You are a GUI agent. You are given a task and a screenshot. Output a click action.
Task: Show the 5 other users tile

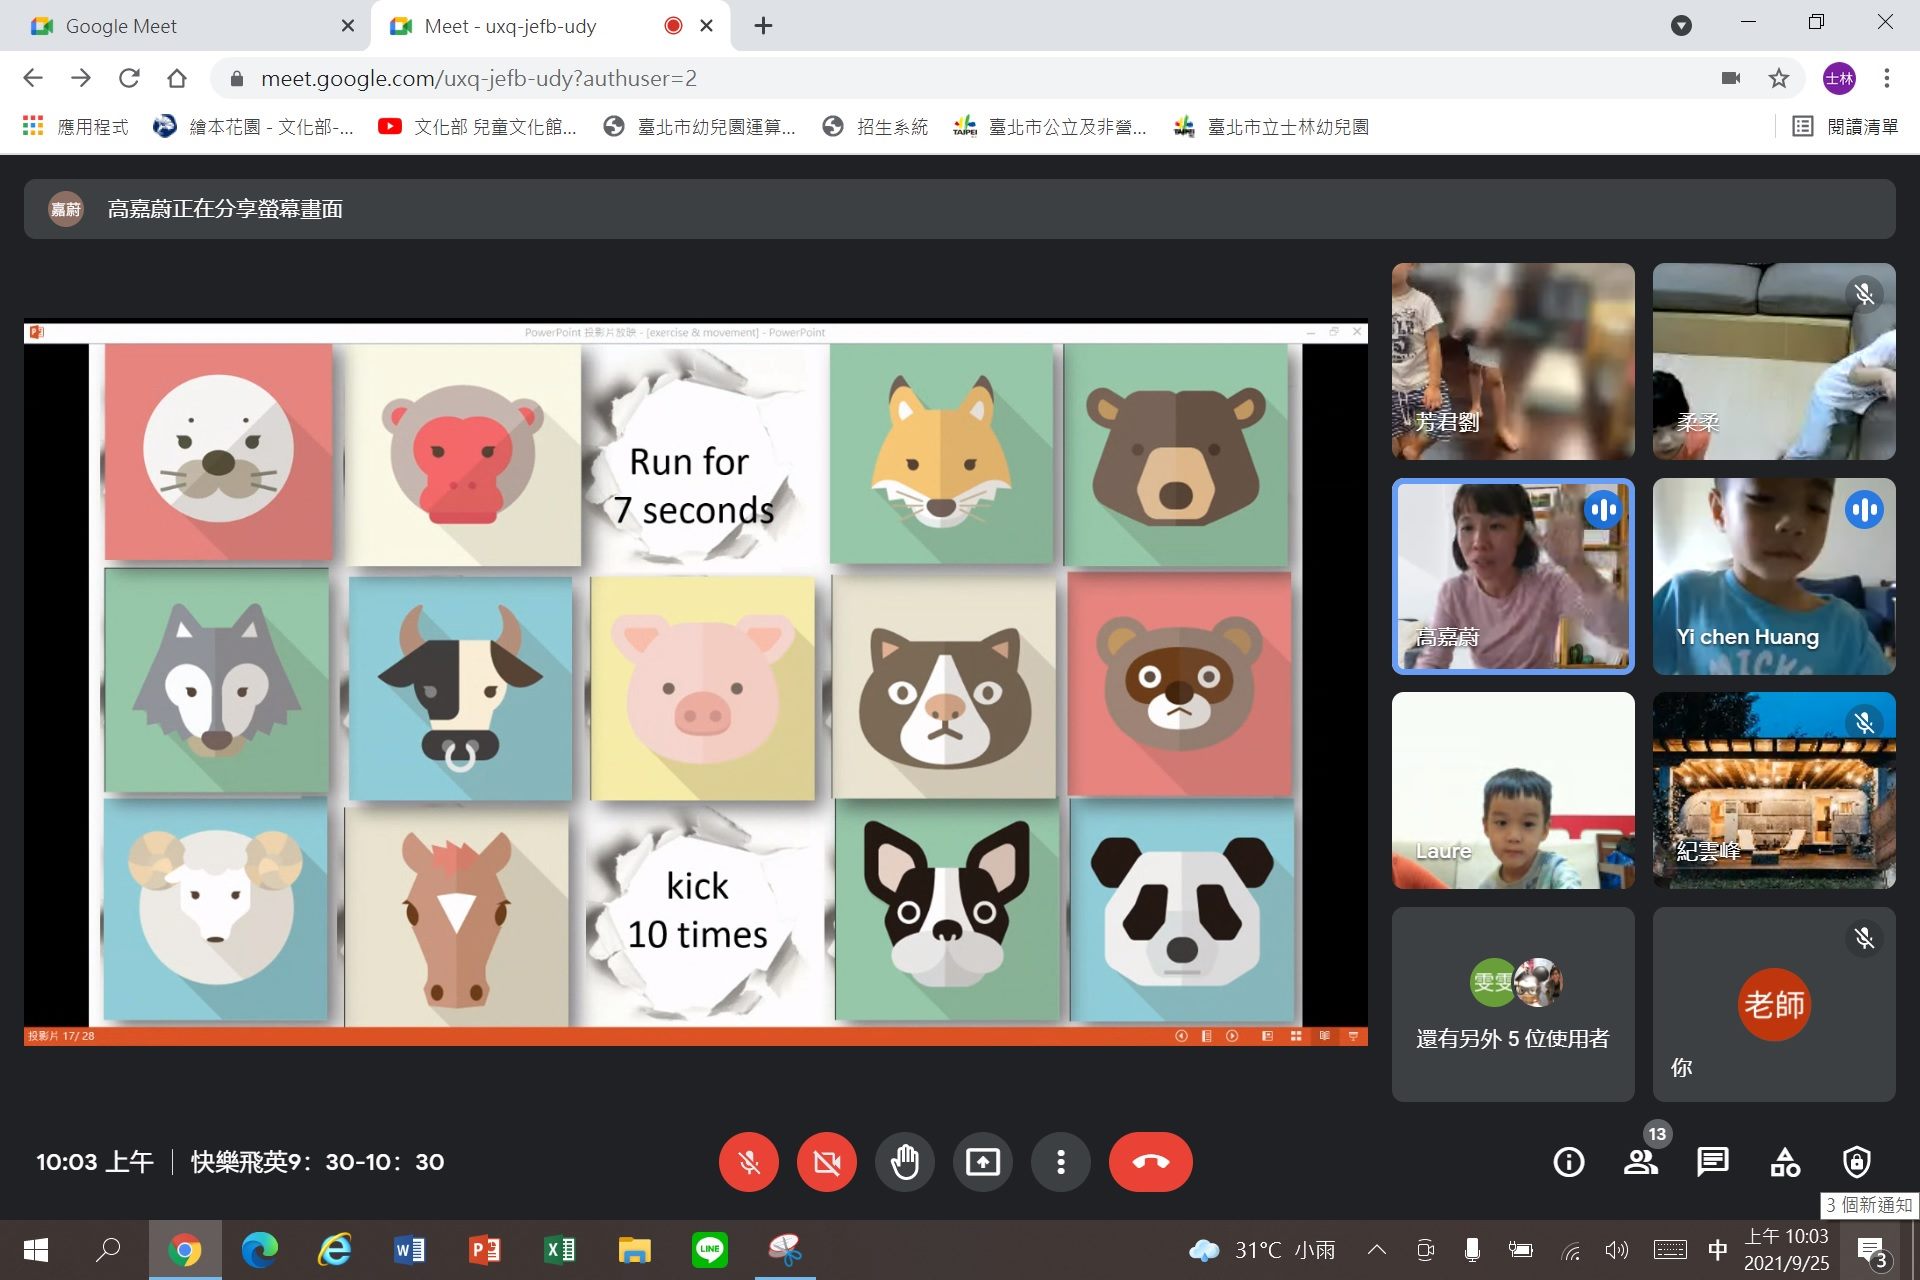[x=1513, y=1004]
